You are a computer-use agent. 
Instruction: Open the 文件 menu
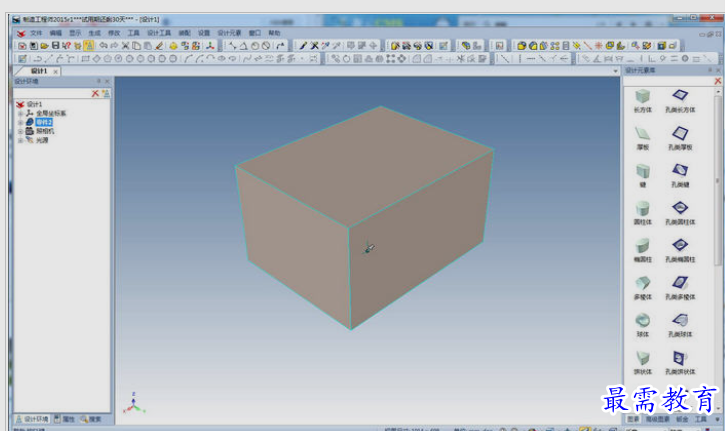36,33
